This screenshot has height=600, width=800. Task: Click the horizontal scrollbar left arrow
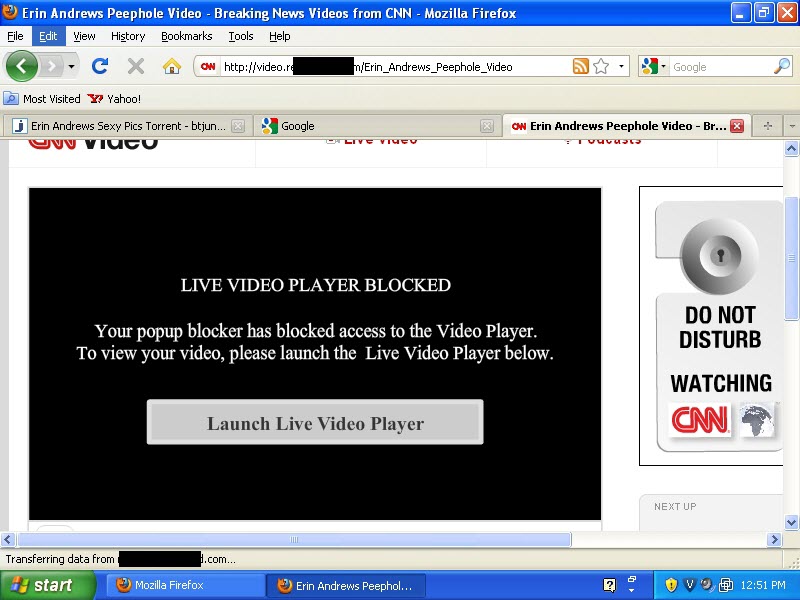click(x=8, y=539)
